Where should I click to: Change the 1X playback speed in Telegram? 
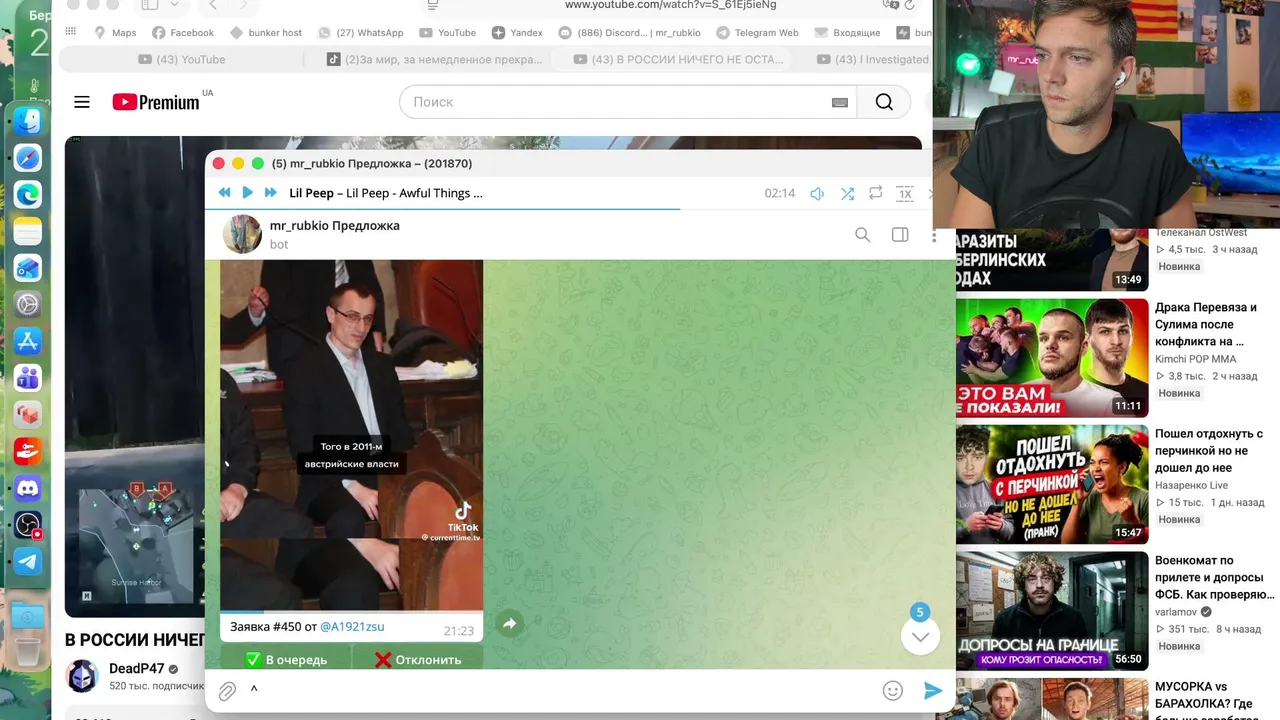[x=905, y=194]
